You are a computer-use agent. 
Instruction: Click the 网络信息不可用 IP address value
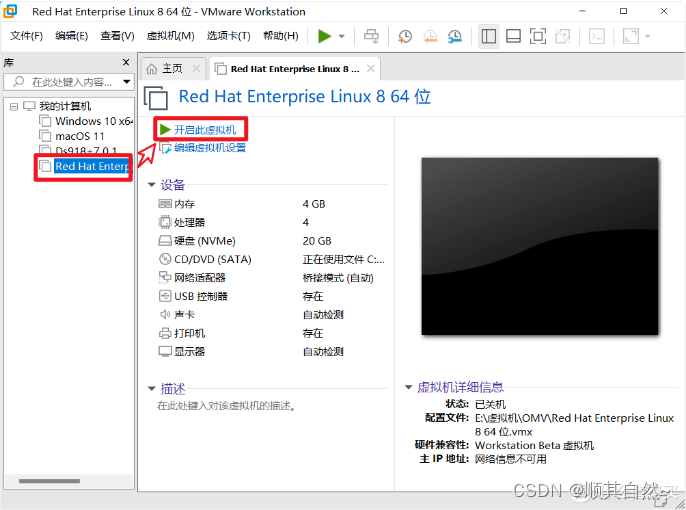(511, 459)
